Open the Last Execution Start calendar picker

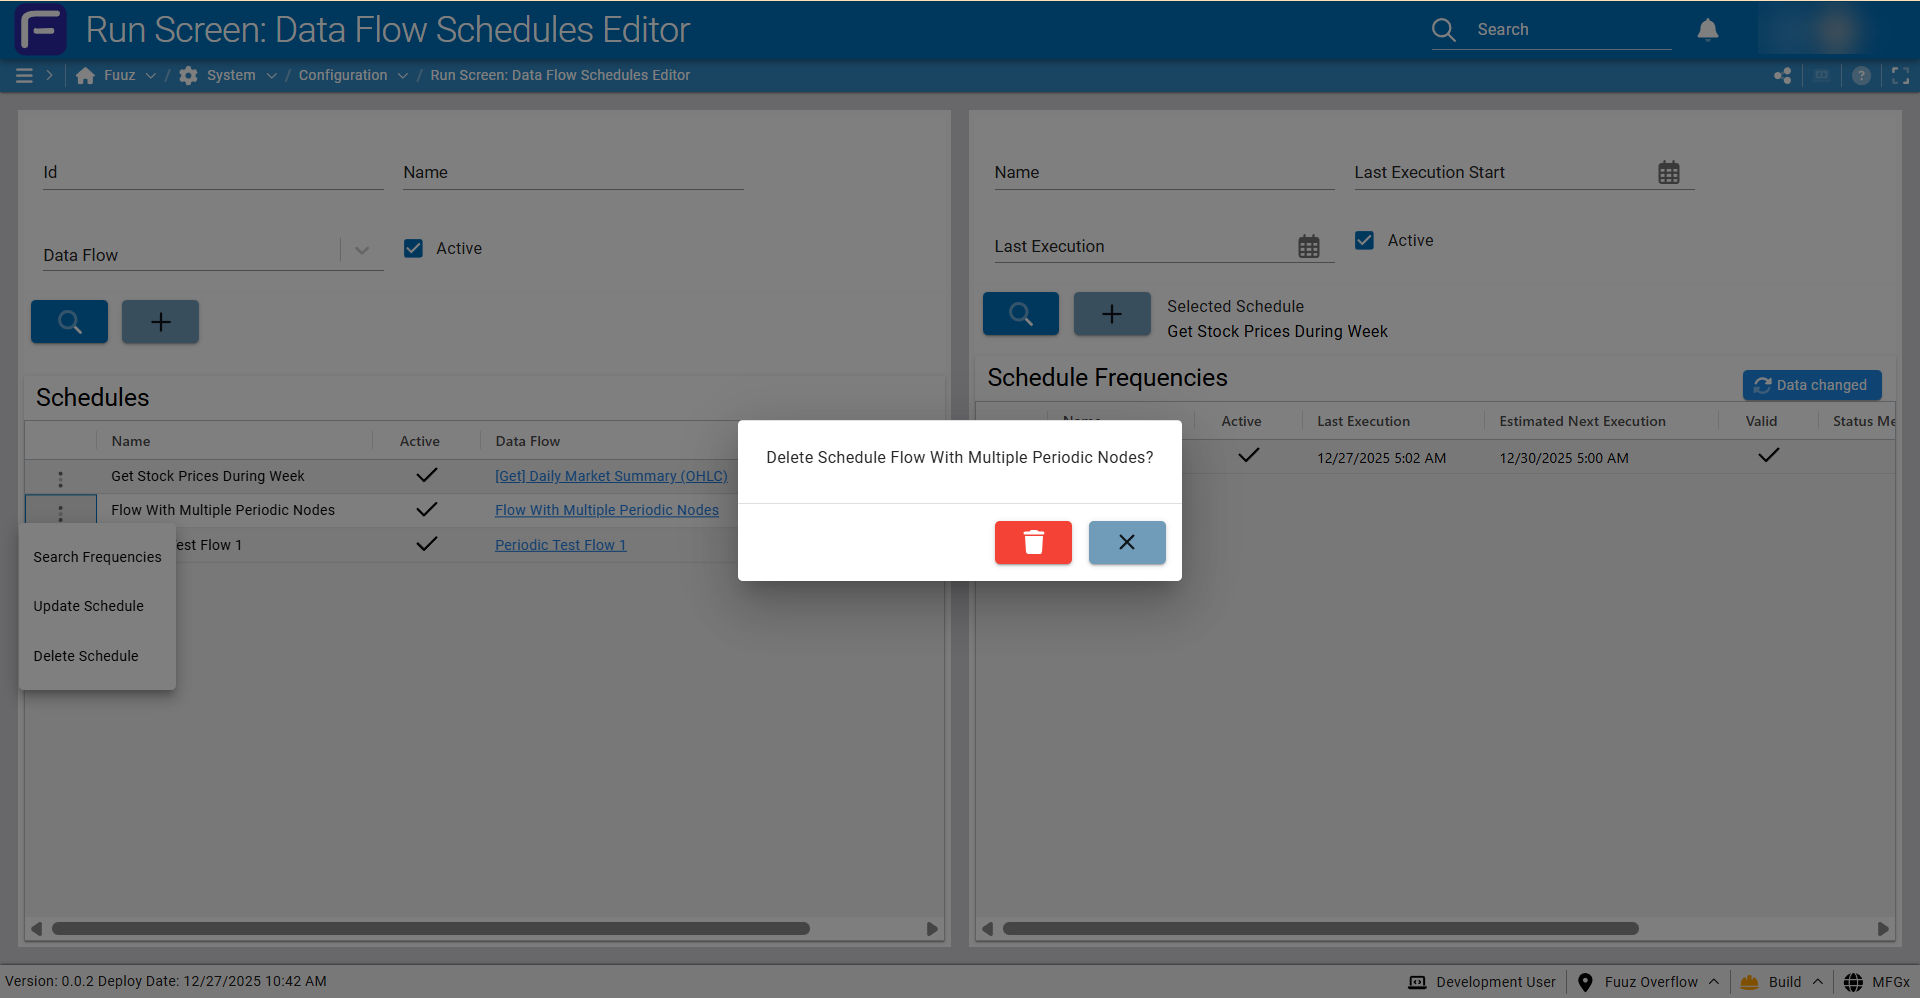[1668, 173]
